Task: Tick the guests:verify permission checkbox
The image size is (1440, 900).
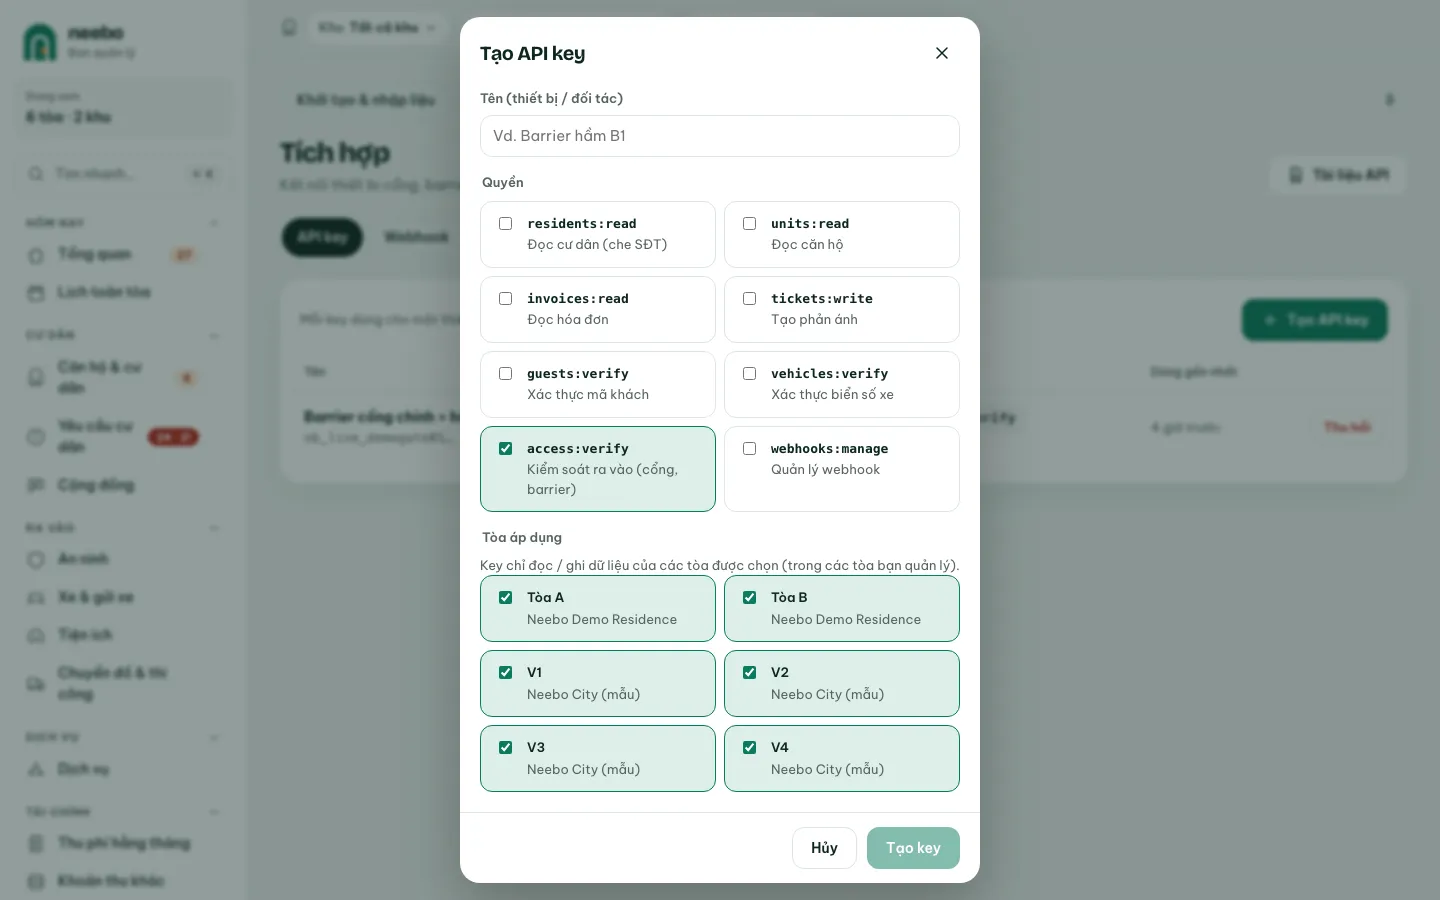Action: coord(505,374)
